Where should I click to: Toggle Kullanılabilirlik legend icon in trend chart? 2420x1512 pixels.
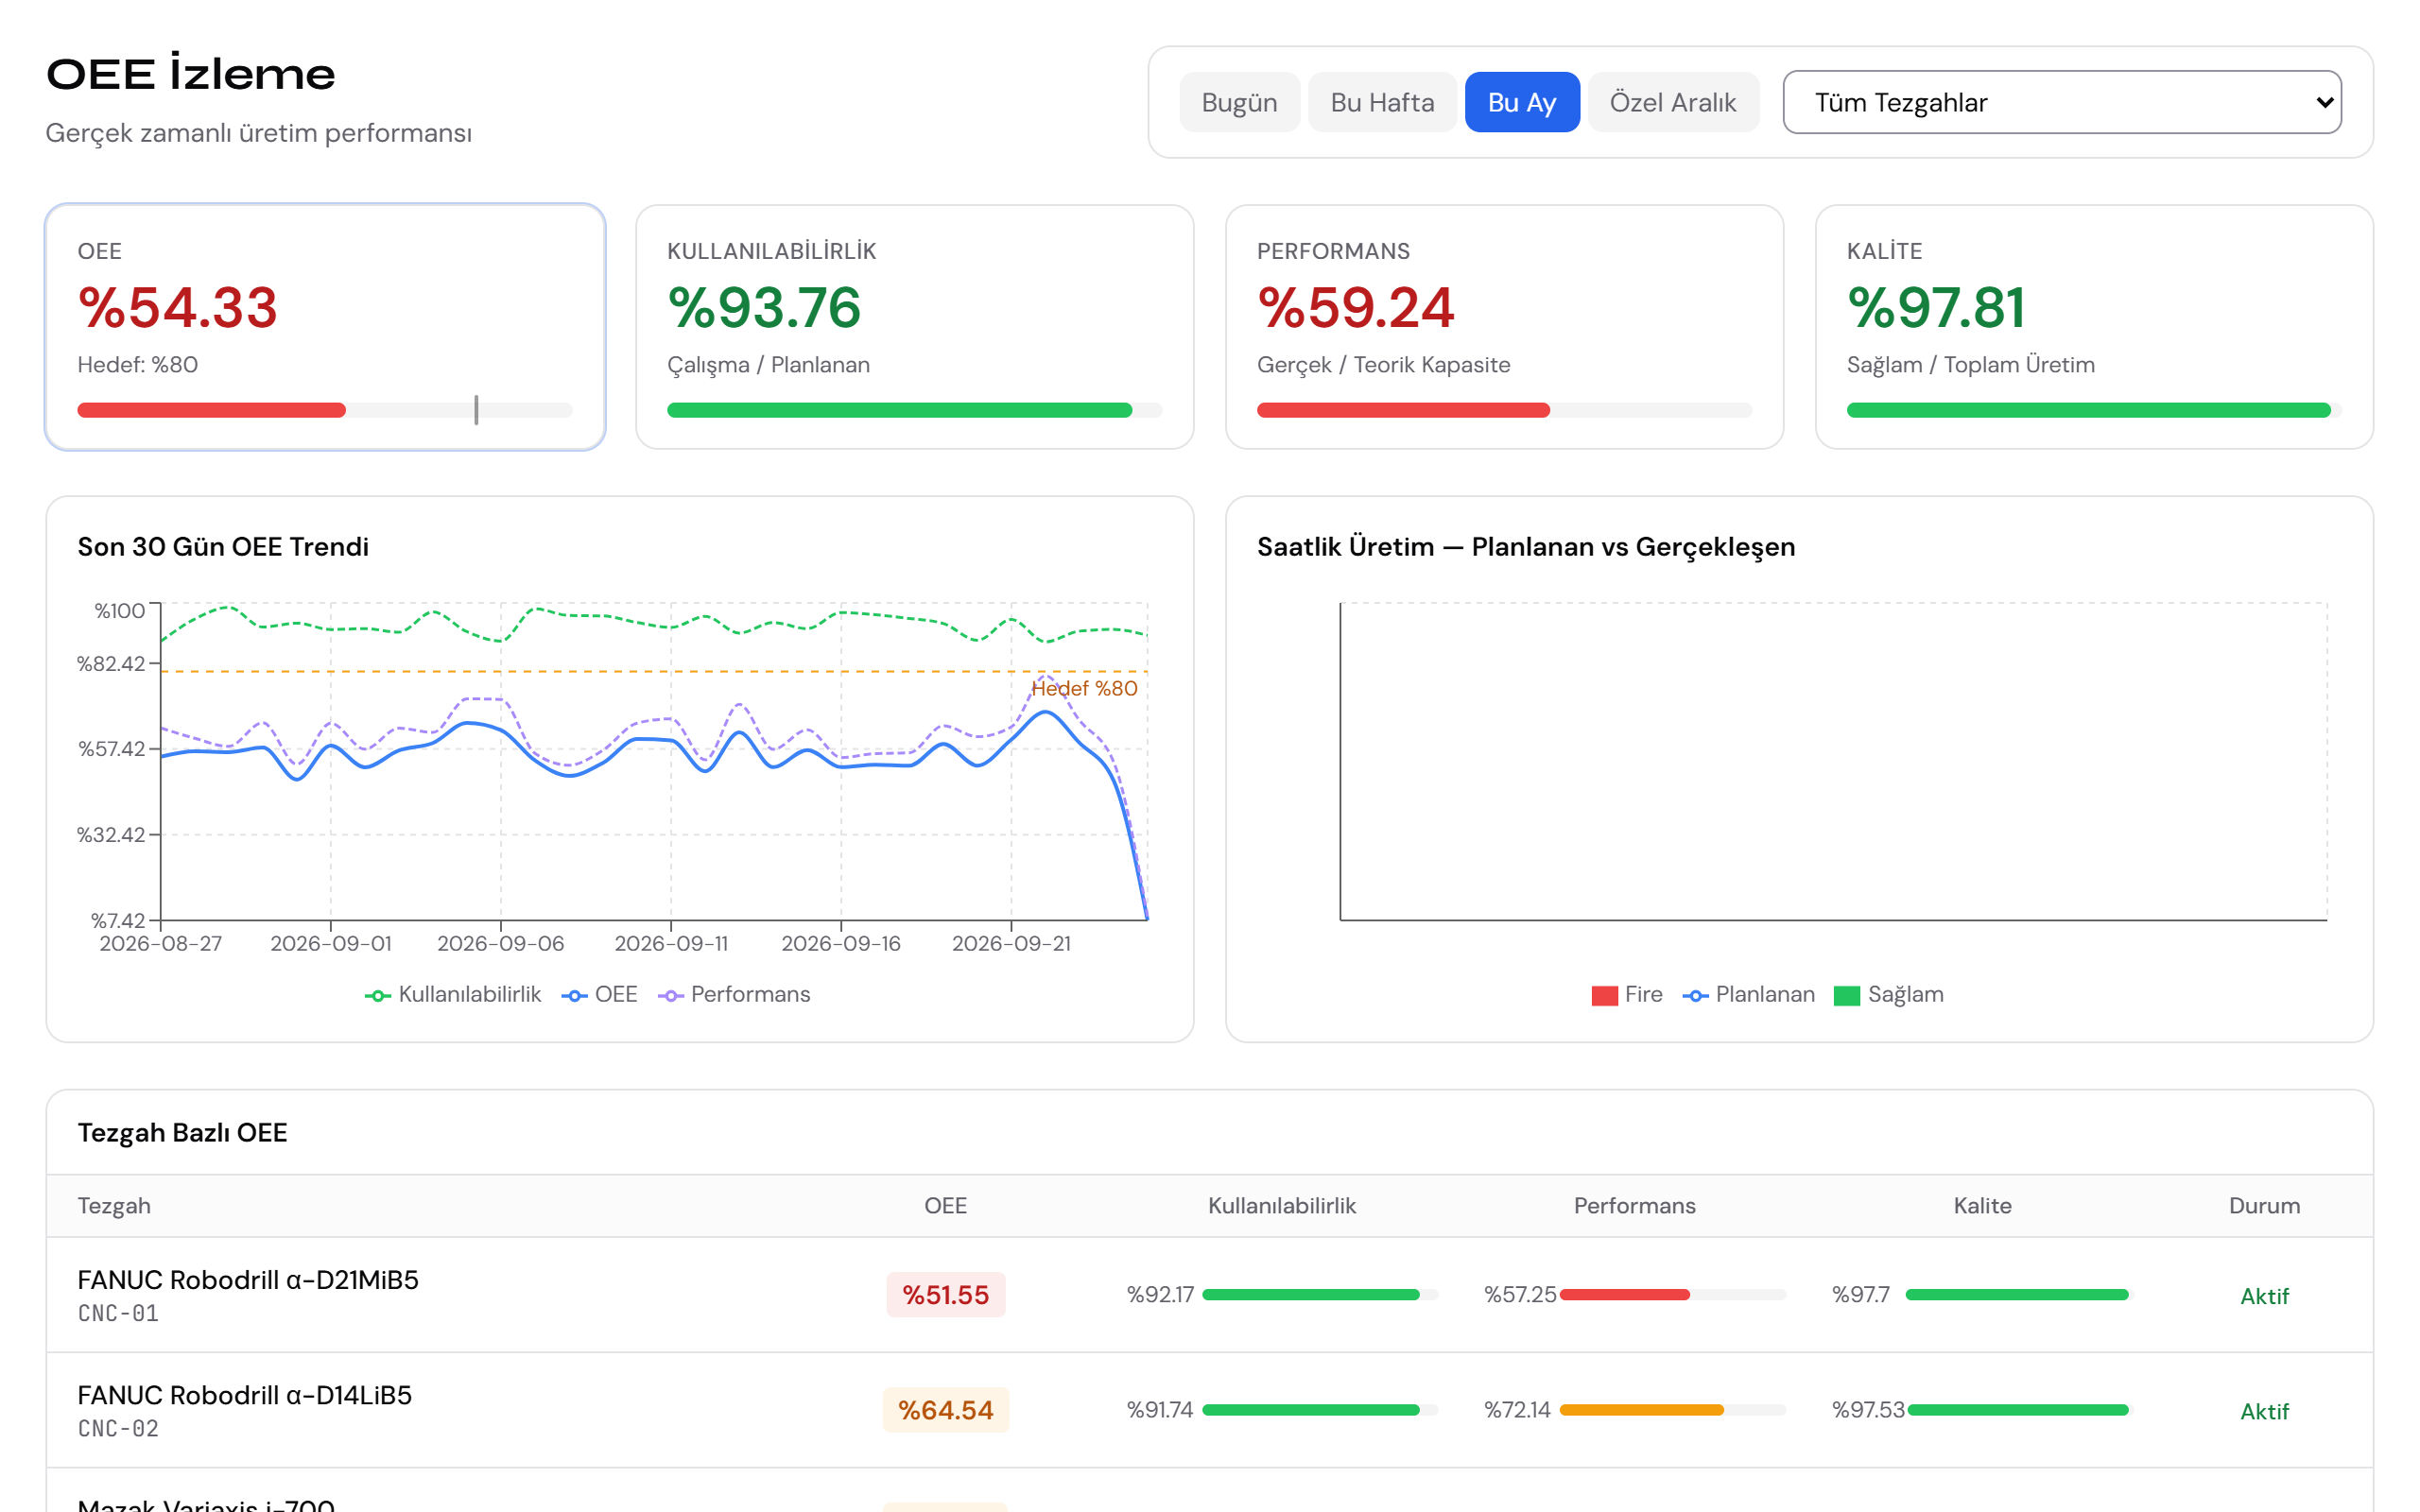click(377, 995)
